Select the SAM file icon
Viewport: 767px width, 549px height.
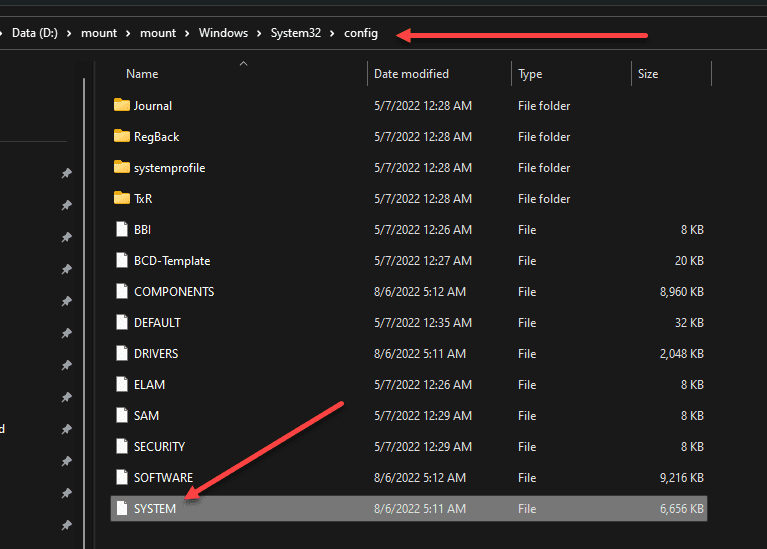(x=121, y=415)
